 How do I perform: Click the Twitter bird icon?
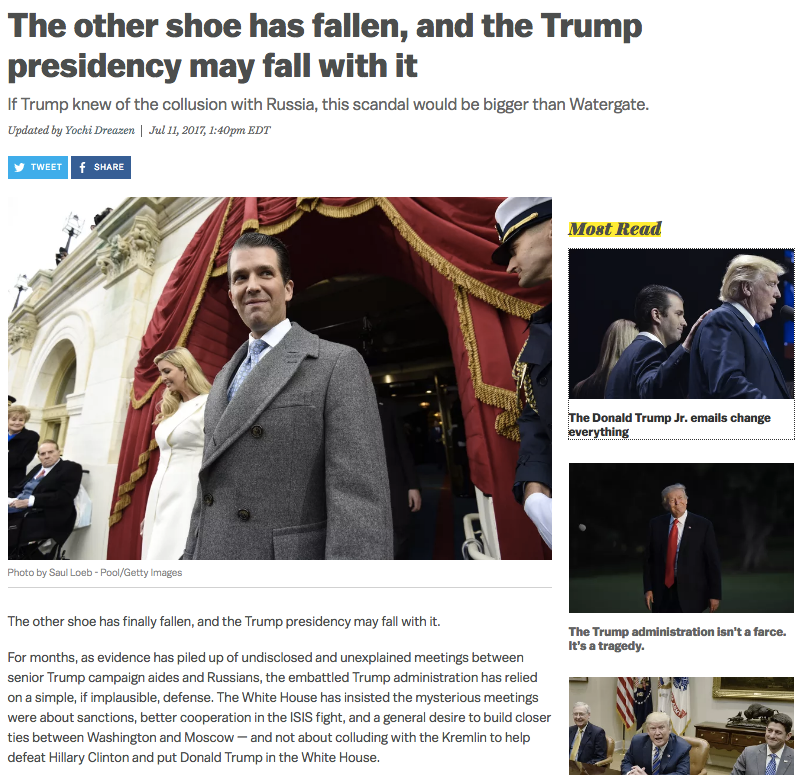[x=19, y=167]
